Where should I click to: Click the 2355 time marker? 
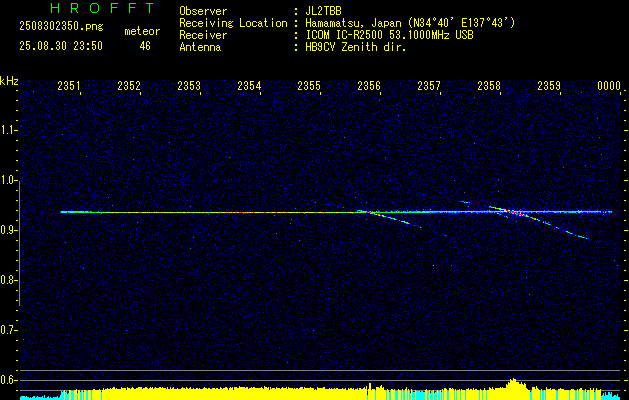tap(308, 86)
